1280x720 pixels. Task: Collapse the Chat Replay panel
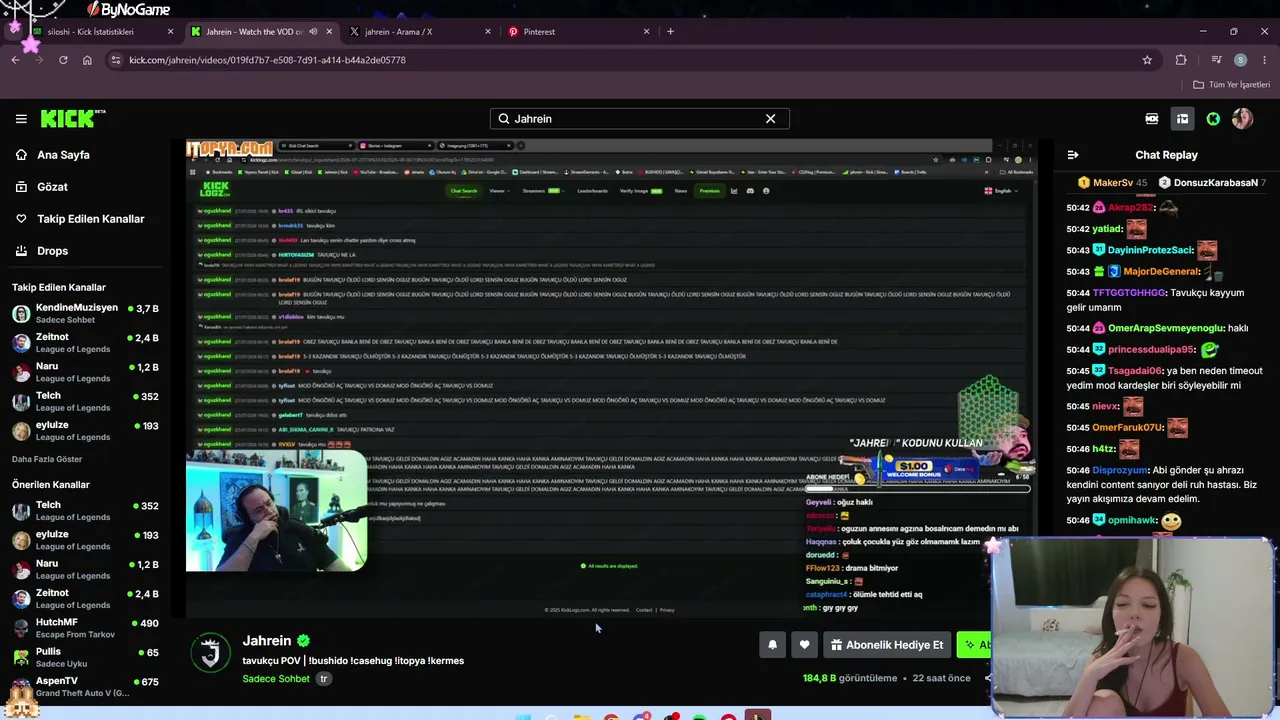click(1073, 155)
